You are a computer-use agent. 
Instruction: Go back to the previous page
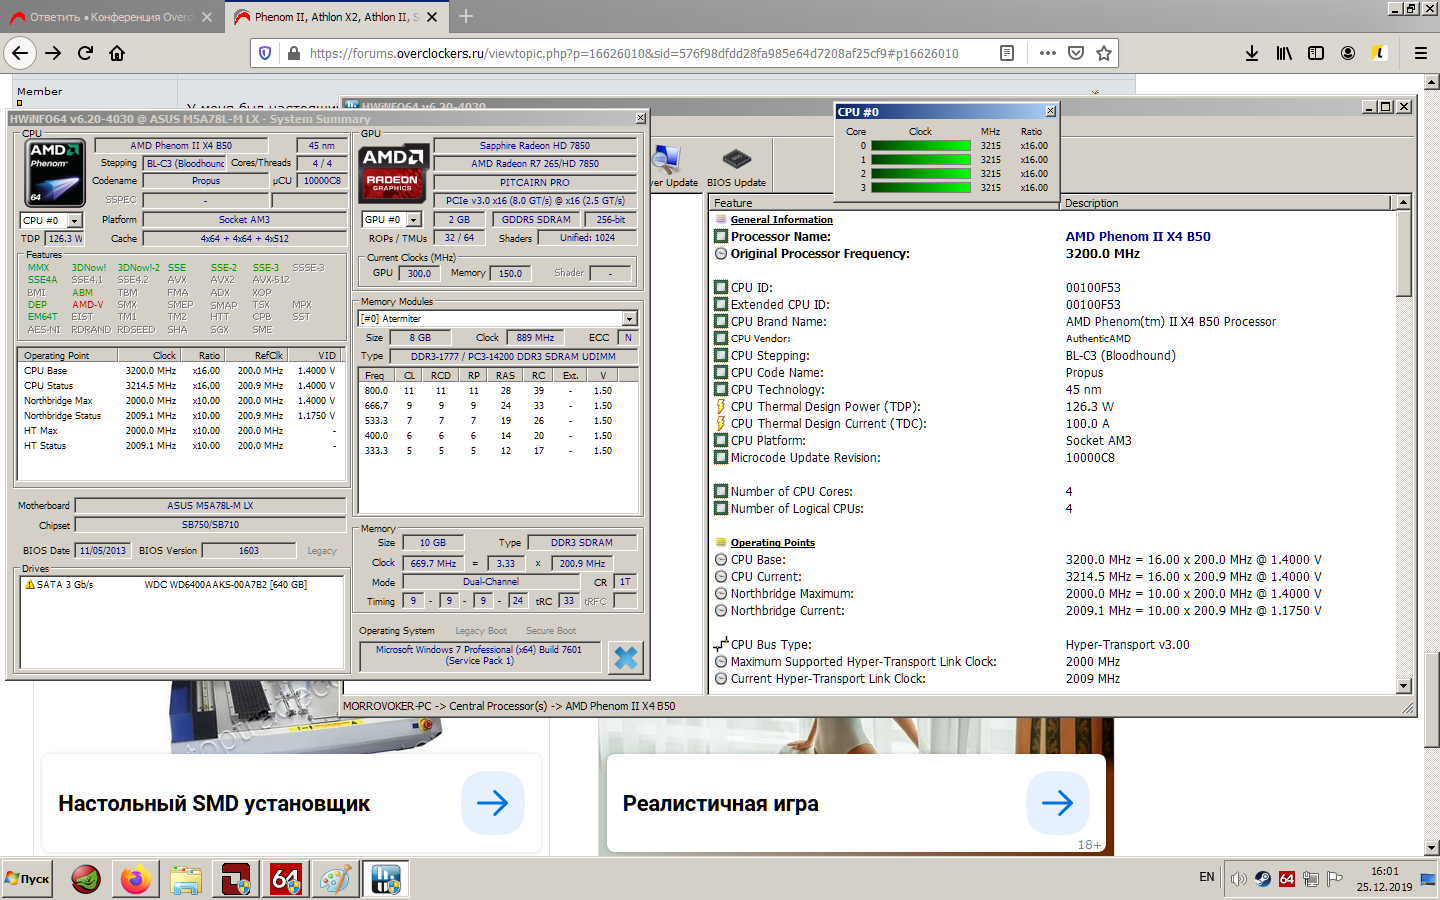[20, 53]
